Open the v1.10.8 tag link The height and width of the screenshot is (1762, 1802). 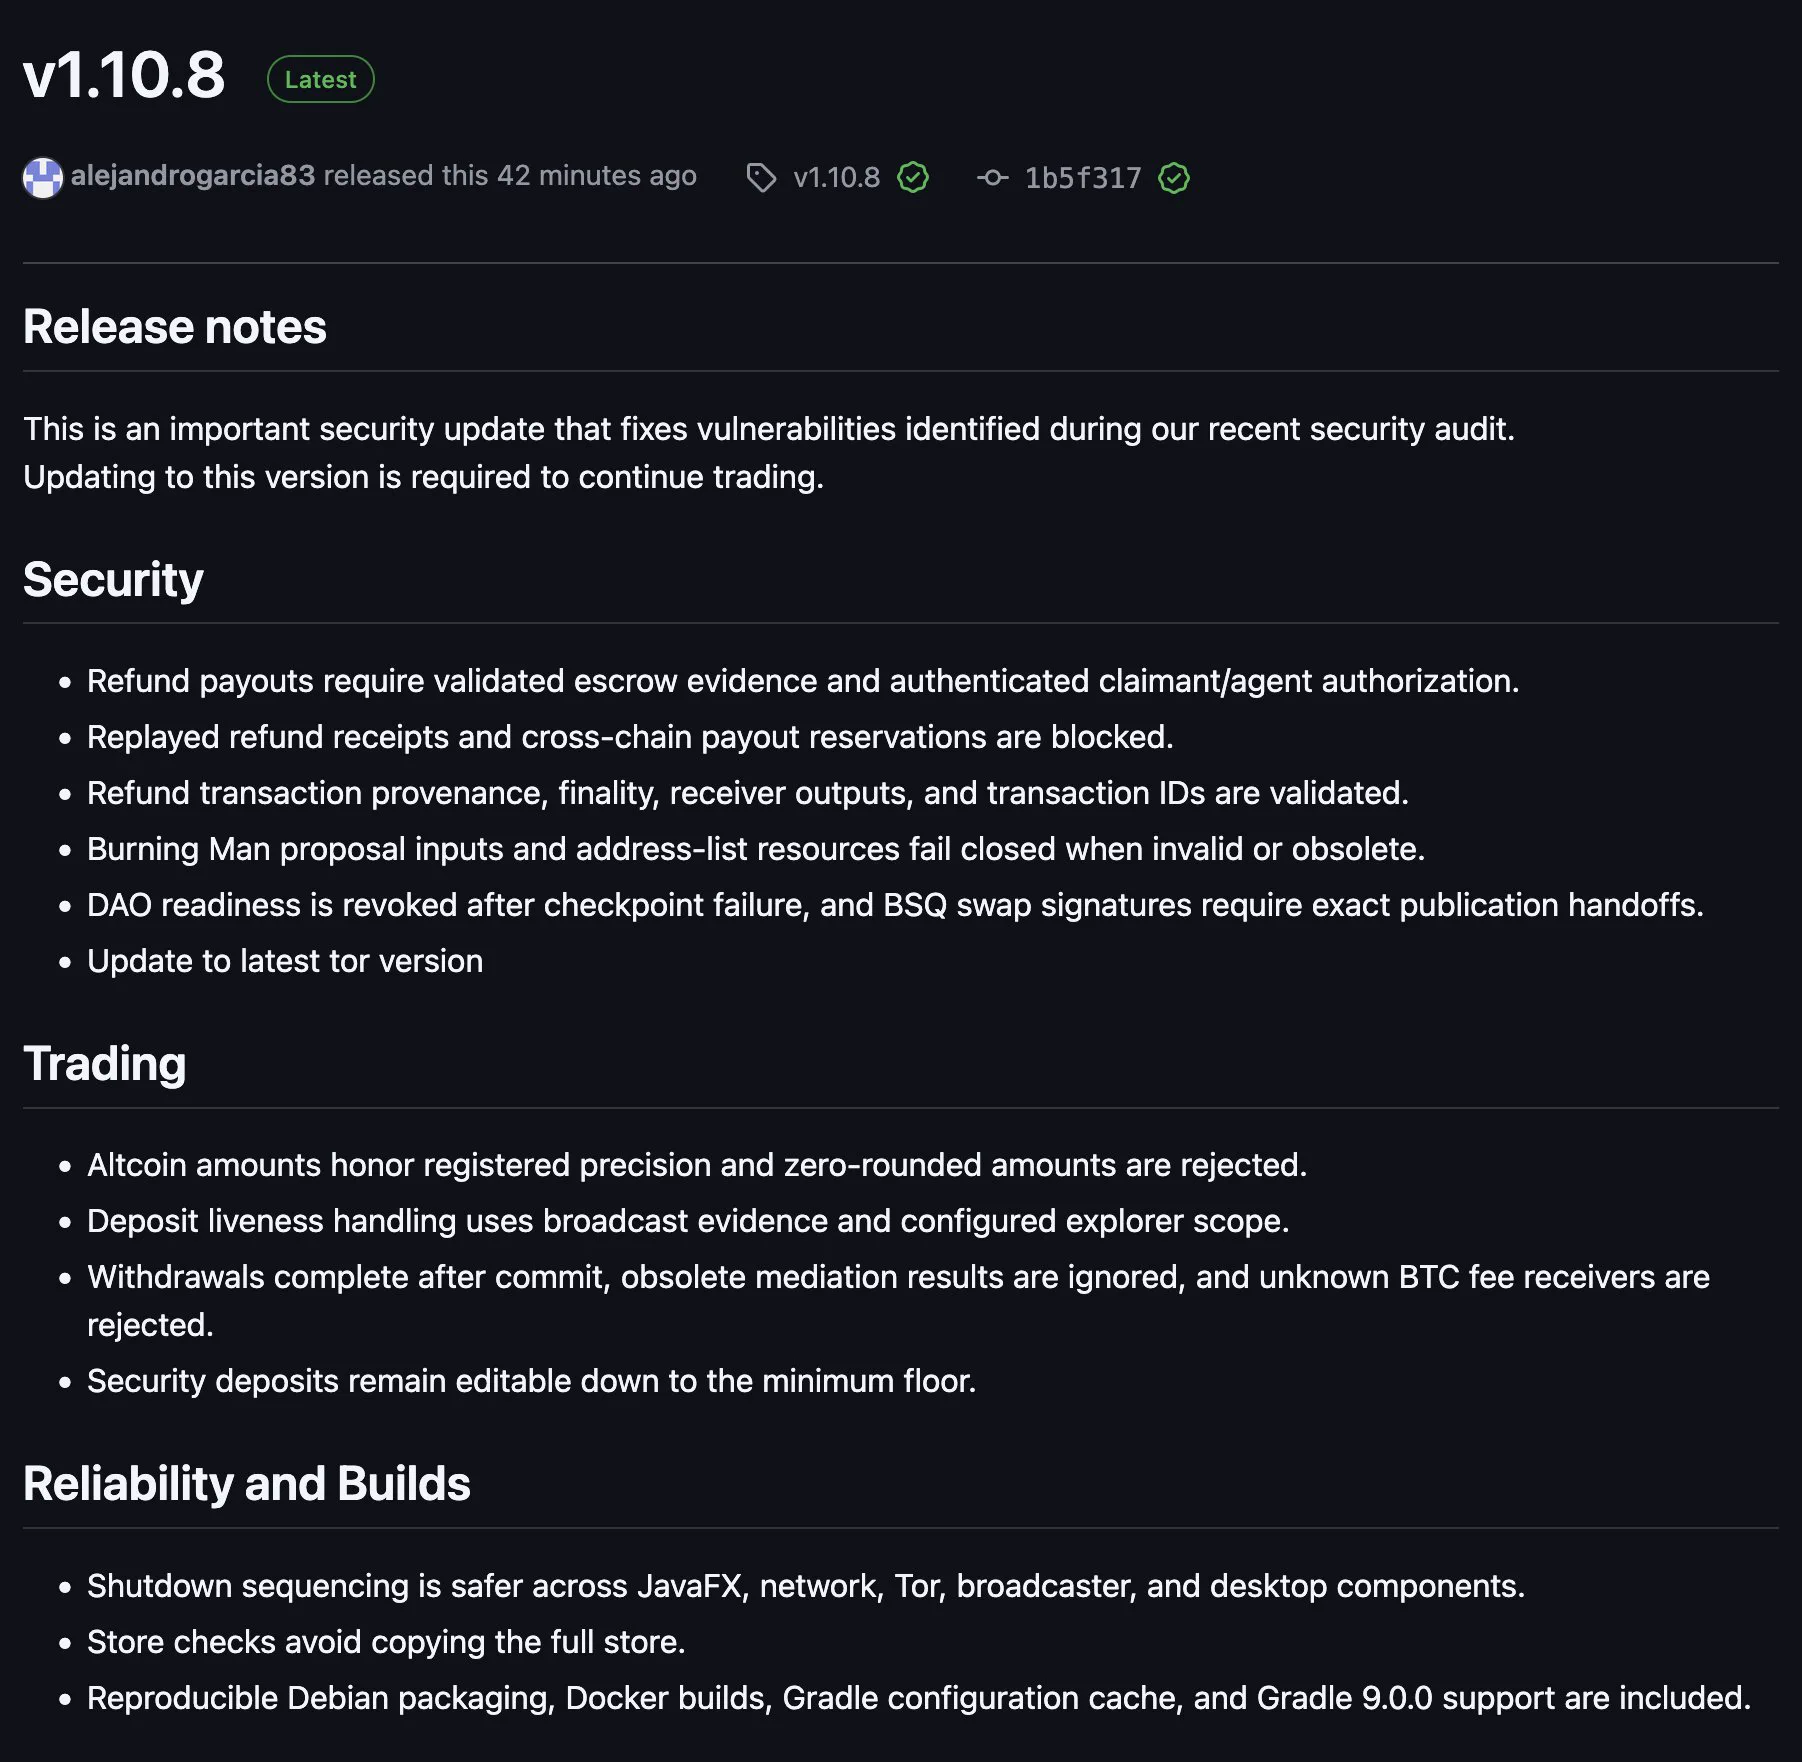[x=836, y=178]
